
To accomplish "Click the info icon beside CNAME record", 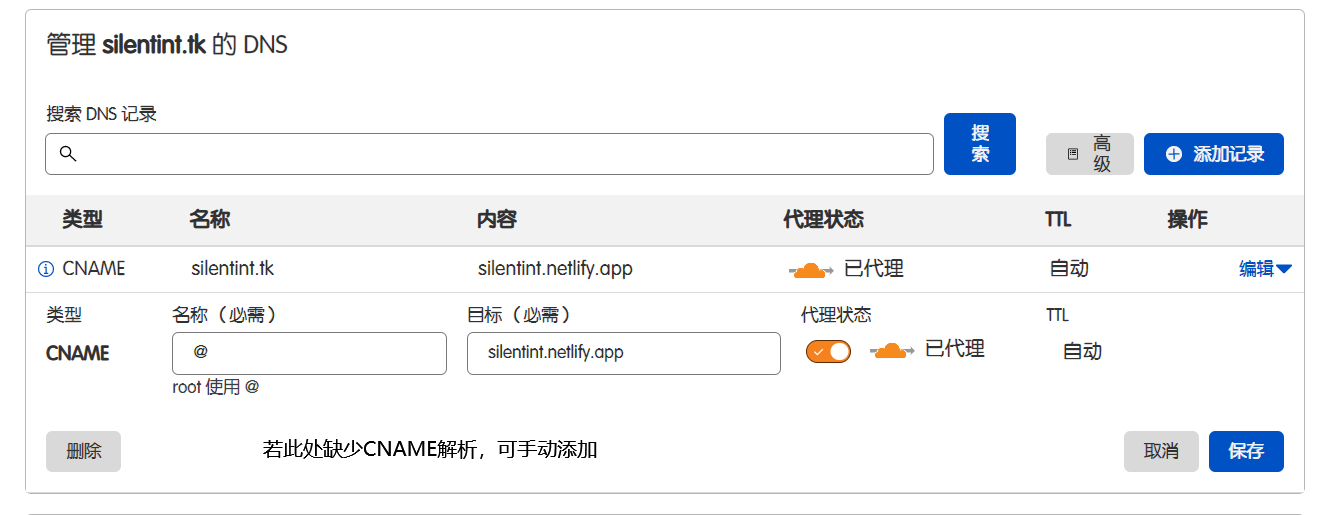I will (45, 269).
